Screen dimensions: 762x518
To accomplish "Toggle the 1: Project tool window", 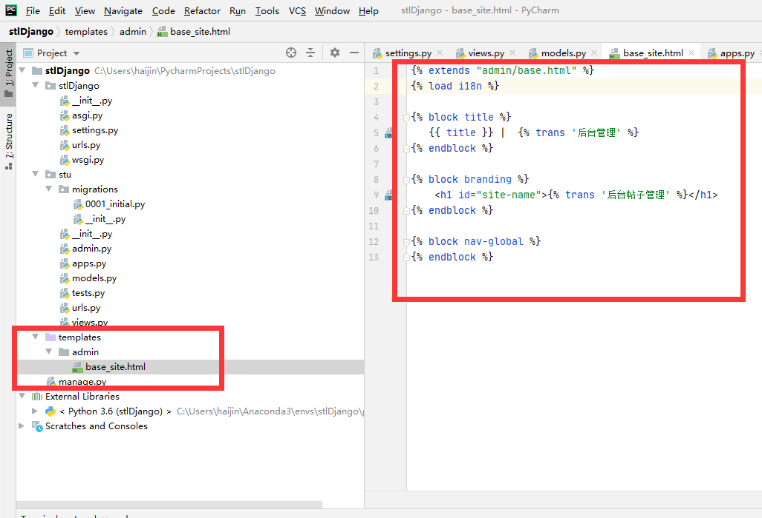I will (8, 73).
